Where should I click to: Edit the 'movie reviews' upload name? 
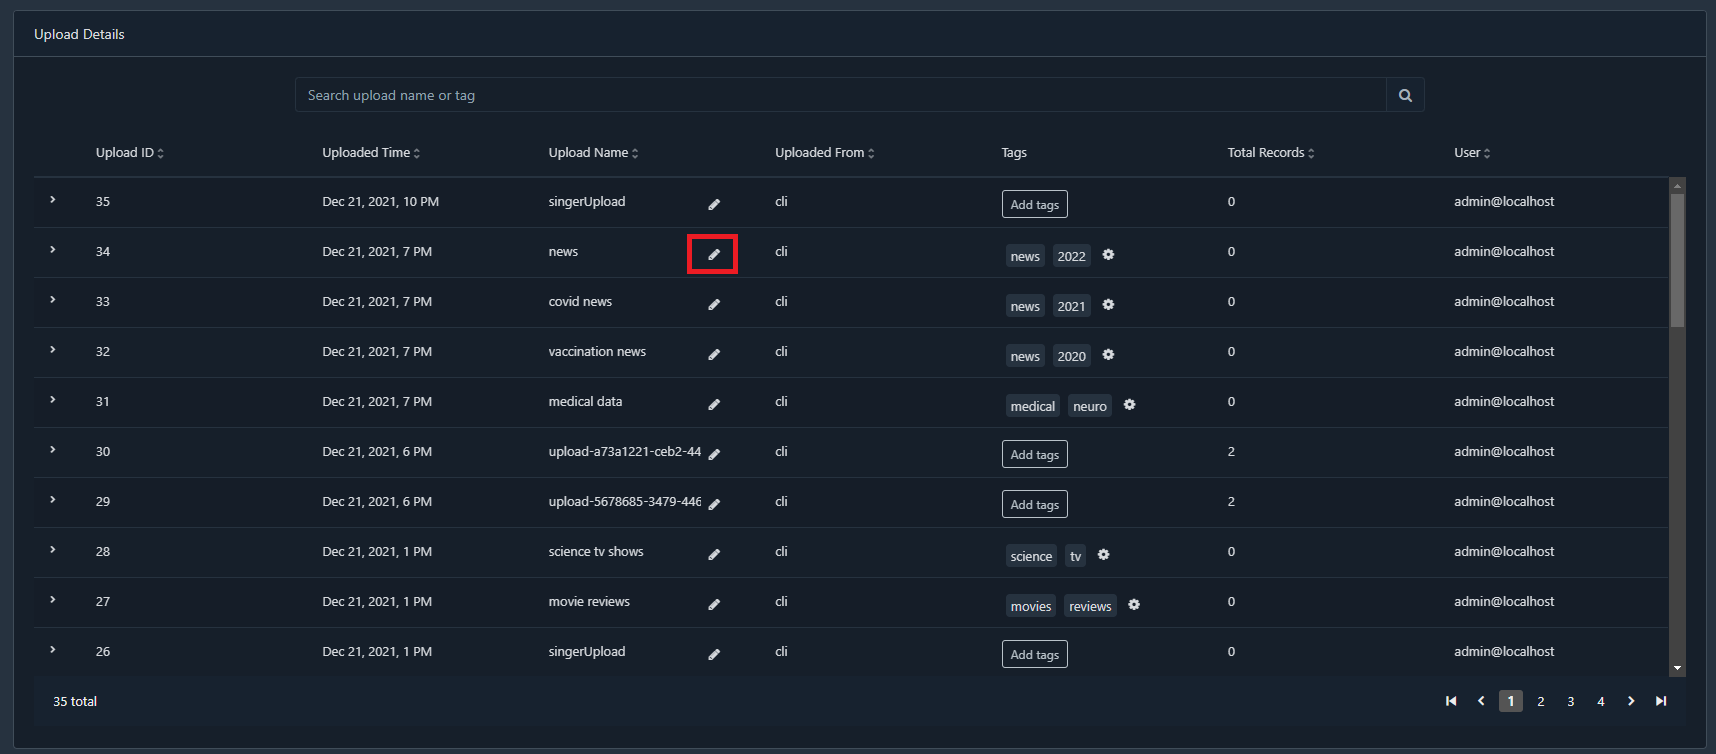[x=714, y=604]
